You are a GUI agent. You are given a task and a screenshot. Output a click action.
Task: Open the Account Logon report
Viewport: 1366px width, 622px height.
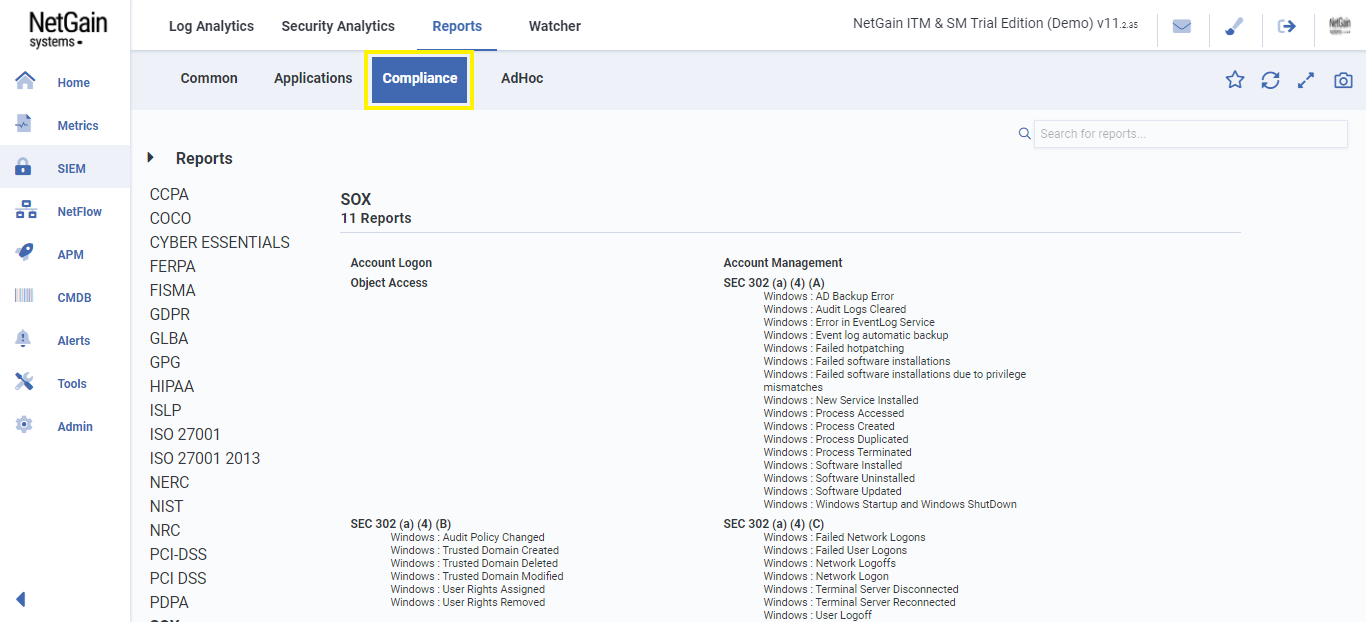coord(391,263)
